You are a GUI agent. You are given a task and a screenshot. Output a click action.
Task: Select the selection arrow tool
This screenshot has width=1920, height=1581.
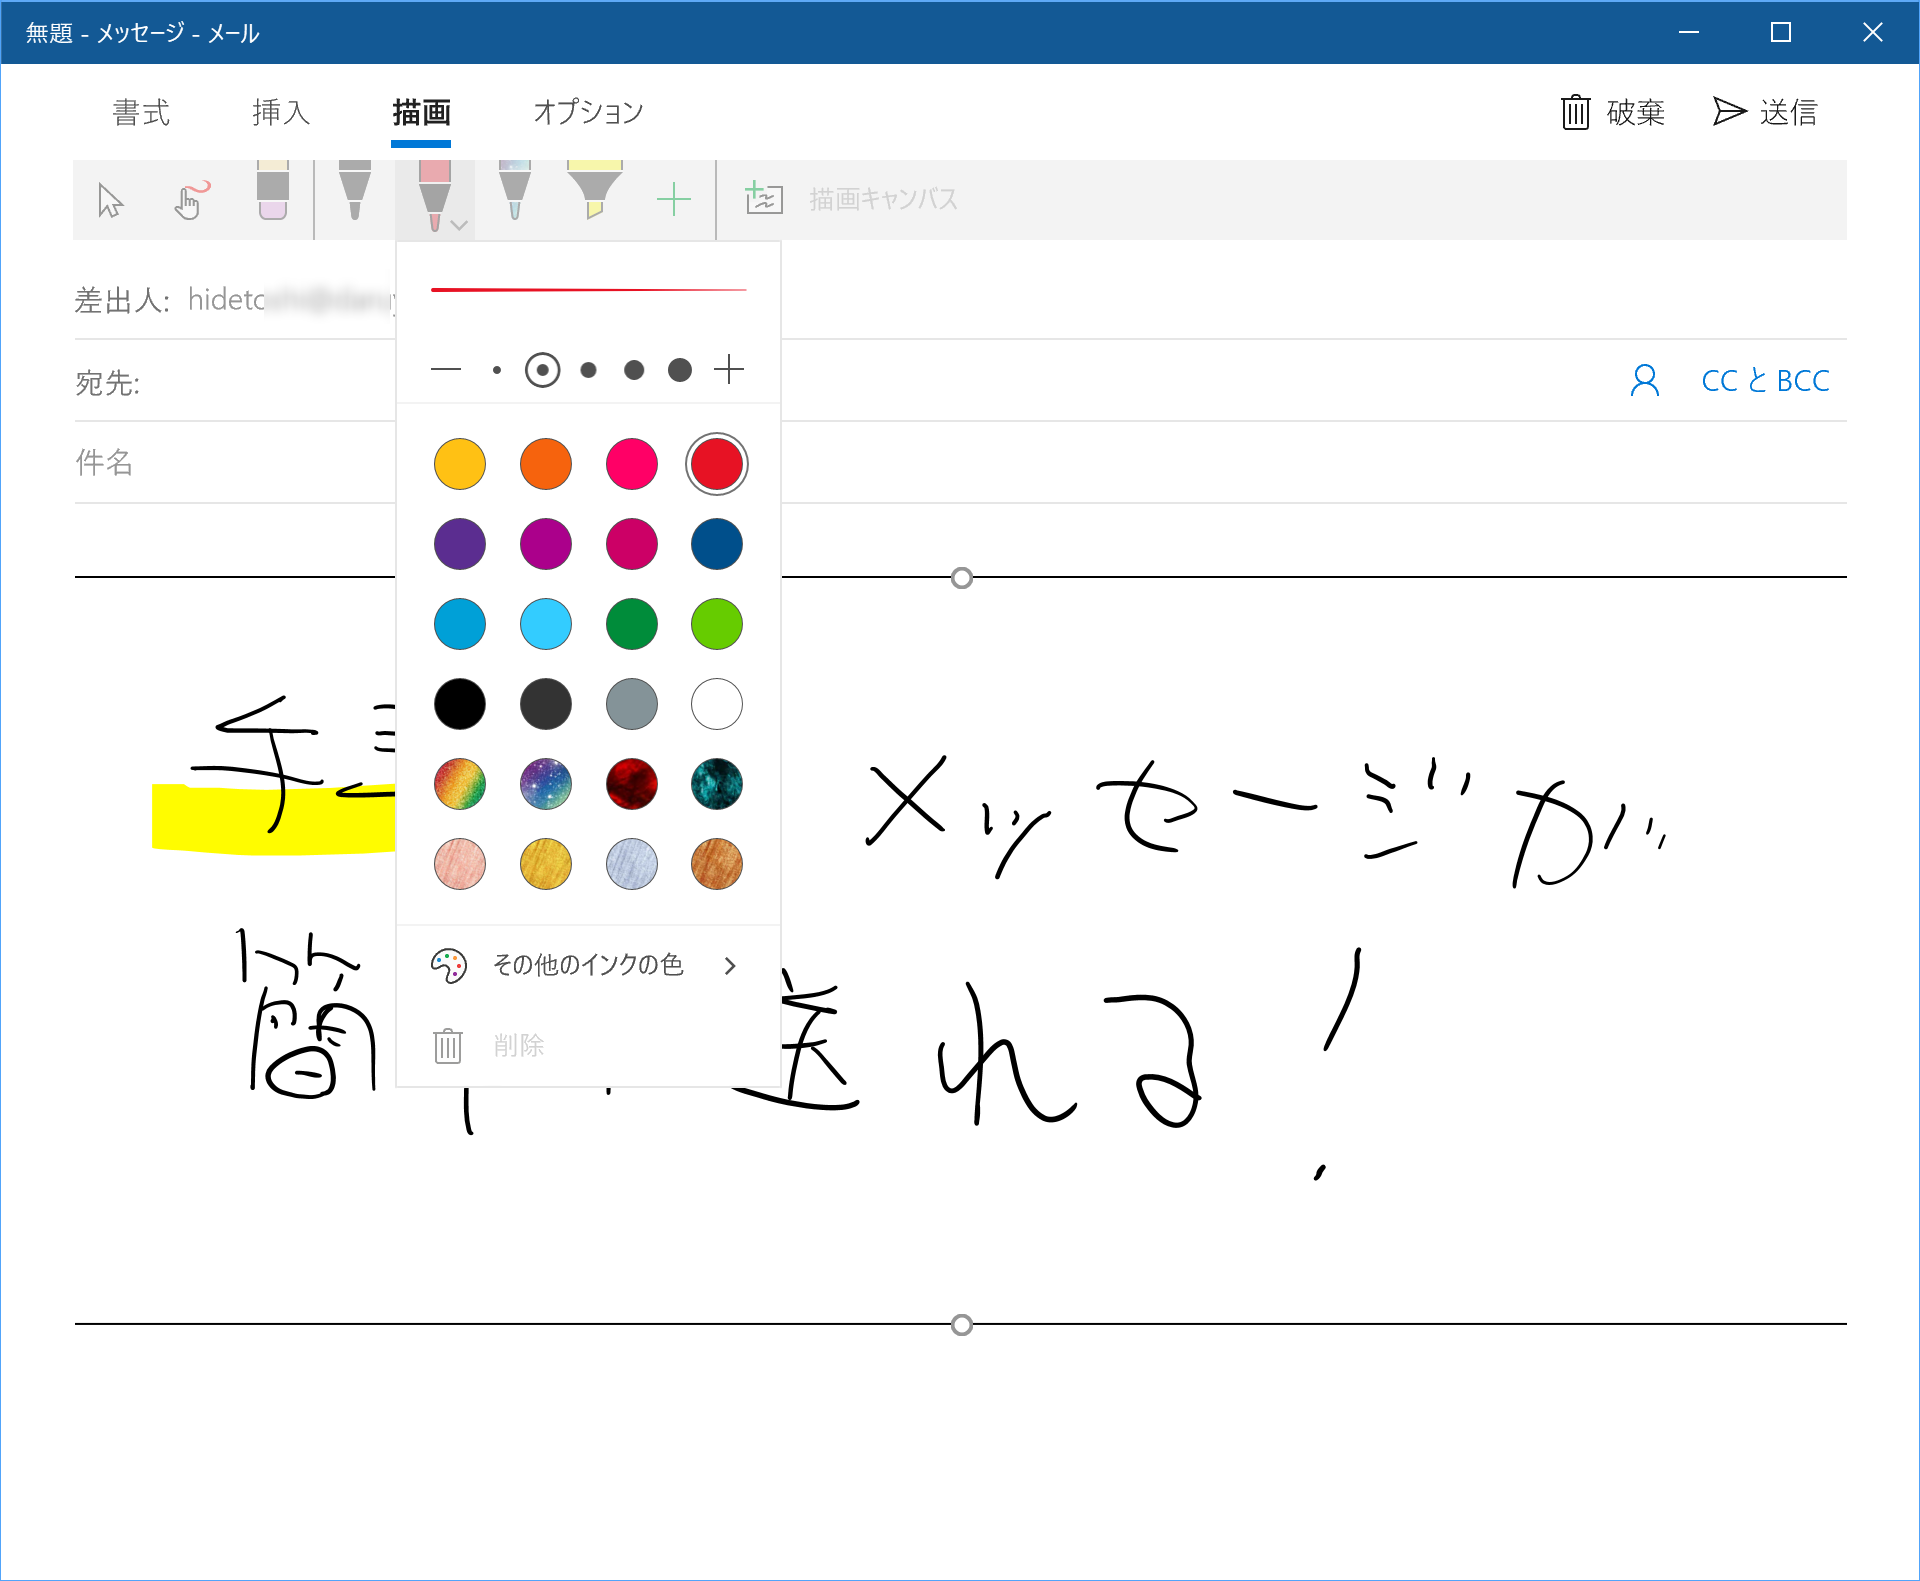pyautogui.click(x=108, y=200)
